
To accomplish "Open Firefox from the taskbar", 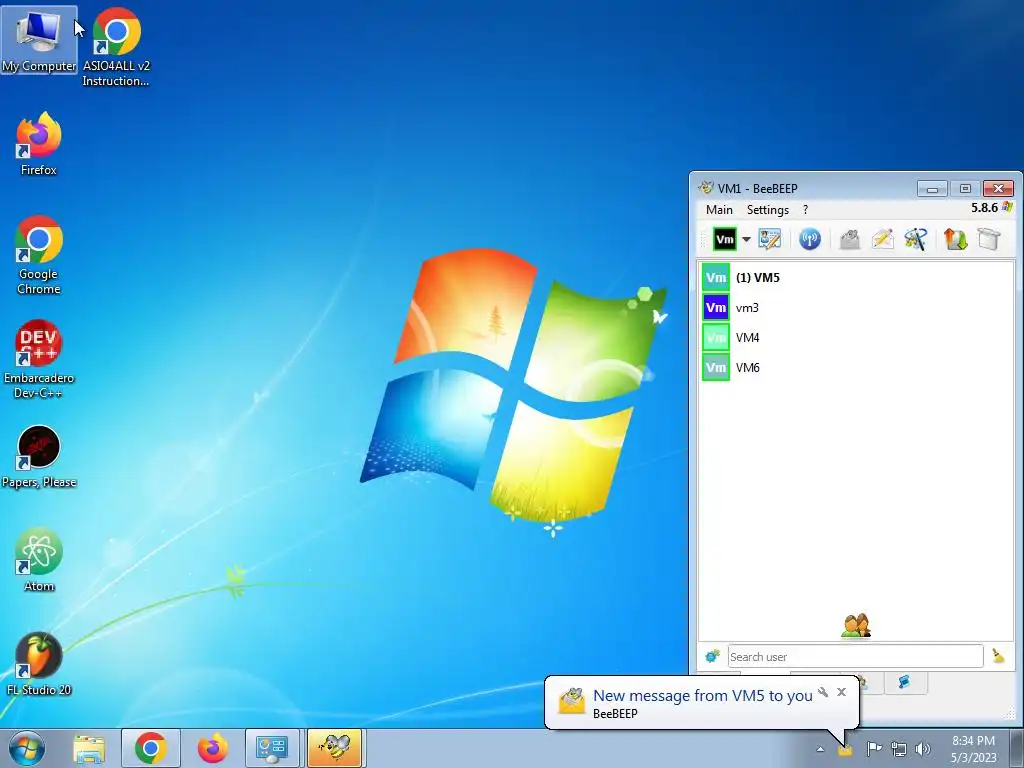I will [213, 748].
